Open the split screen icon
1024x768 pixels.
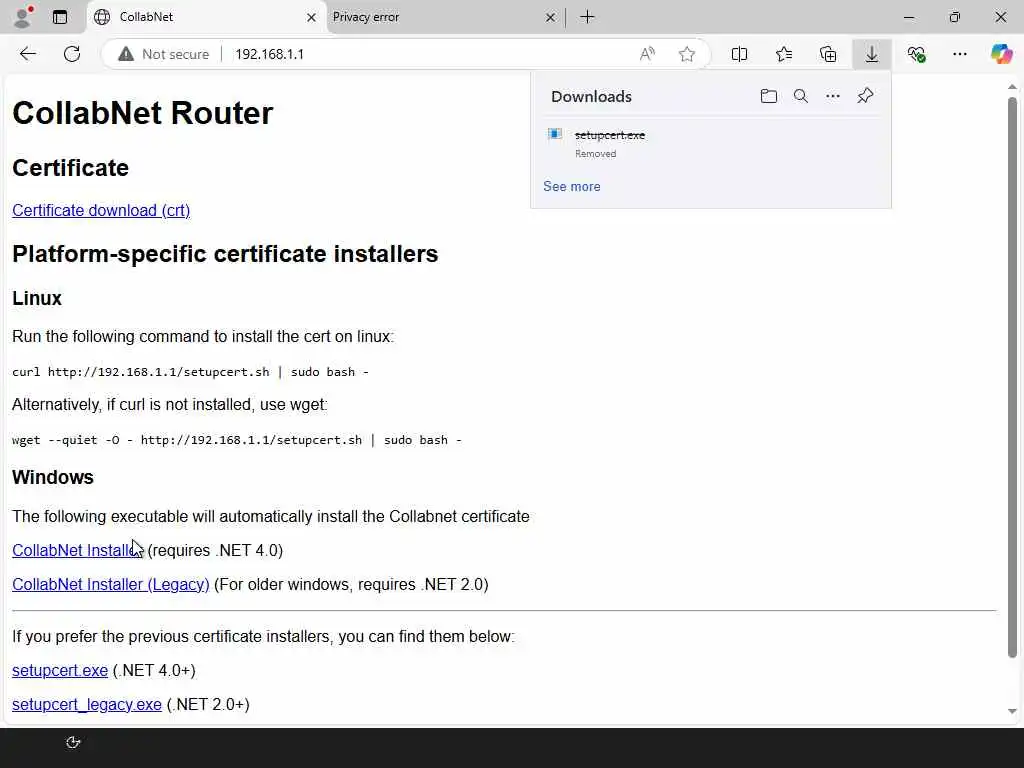(739, 54)
